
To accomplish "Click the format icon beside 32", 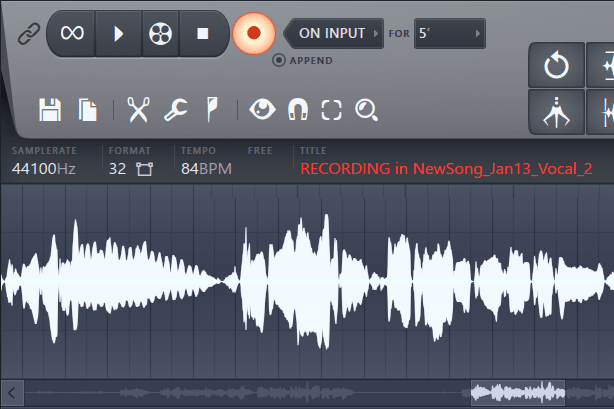I will 144,169.
